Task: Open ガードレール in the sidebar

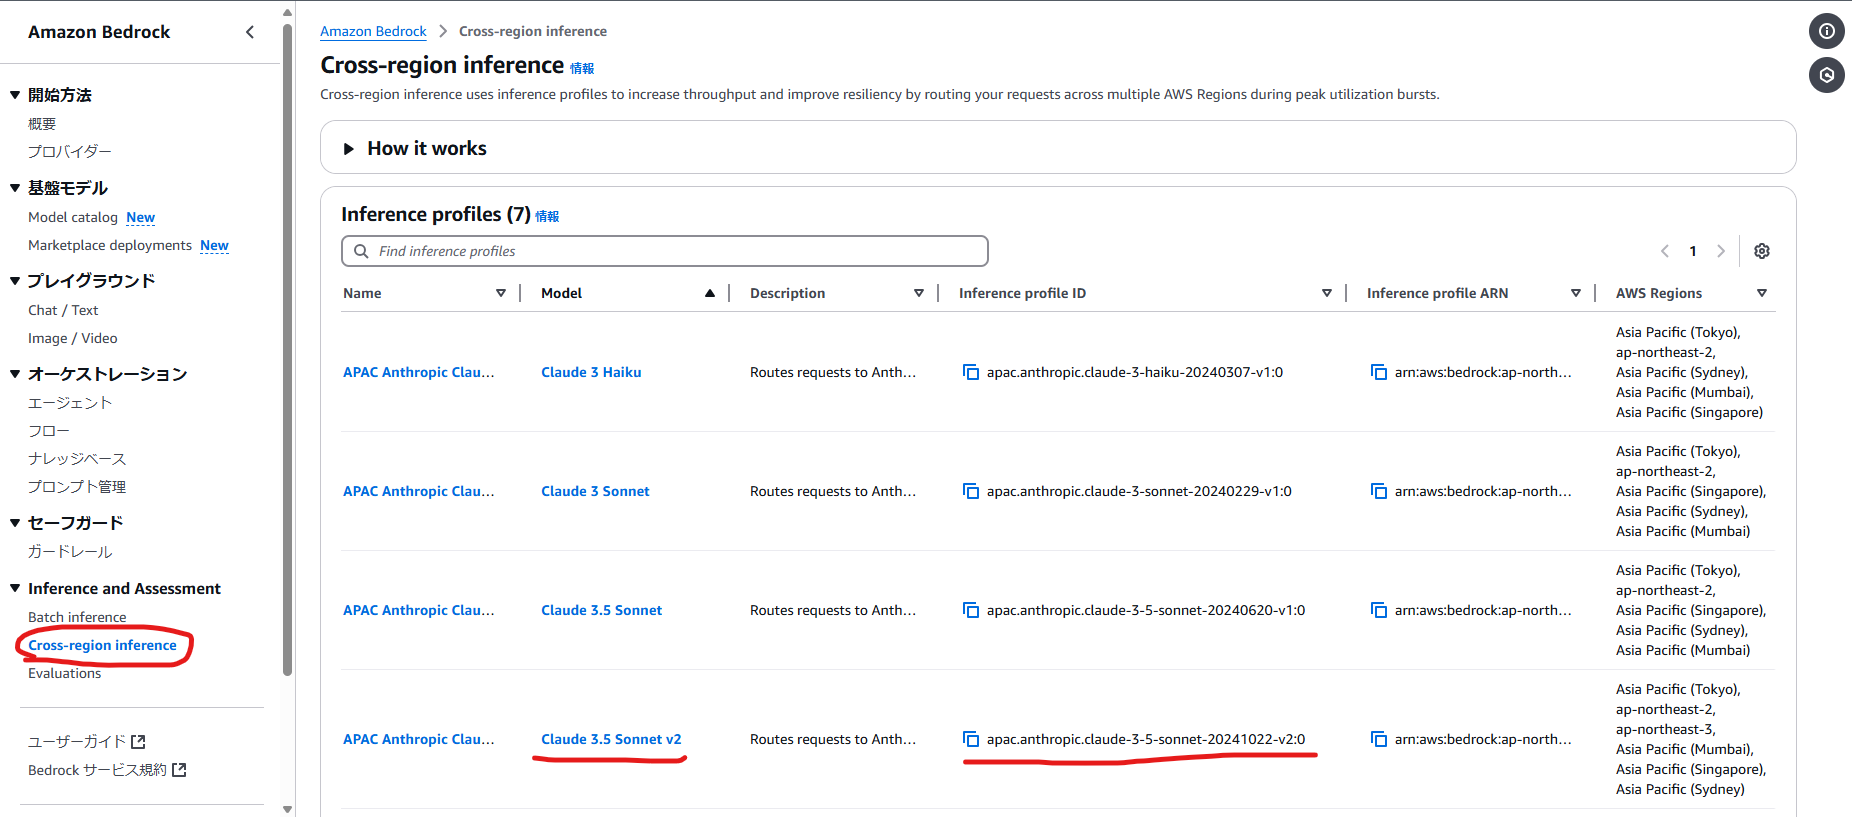Action: point(70,552)
